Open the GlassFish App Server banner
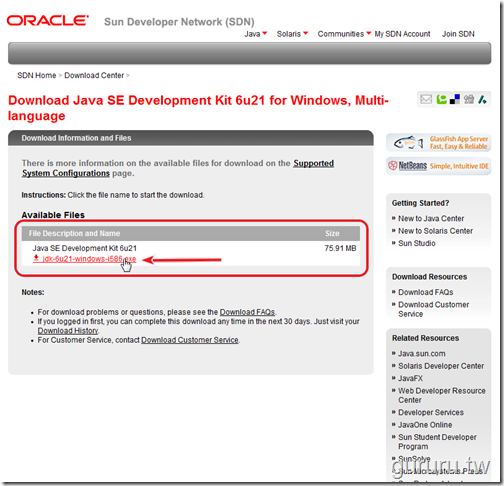The image size is (504, 486). [438, 142]
